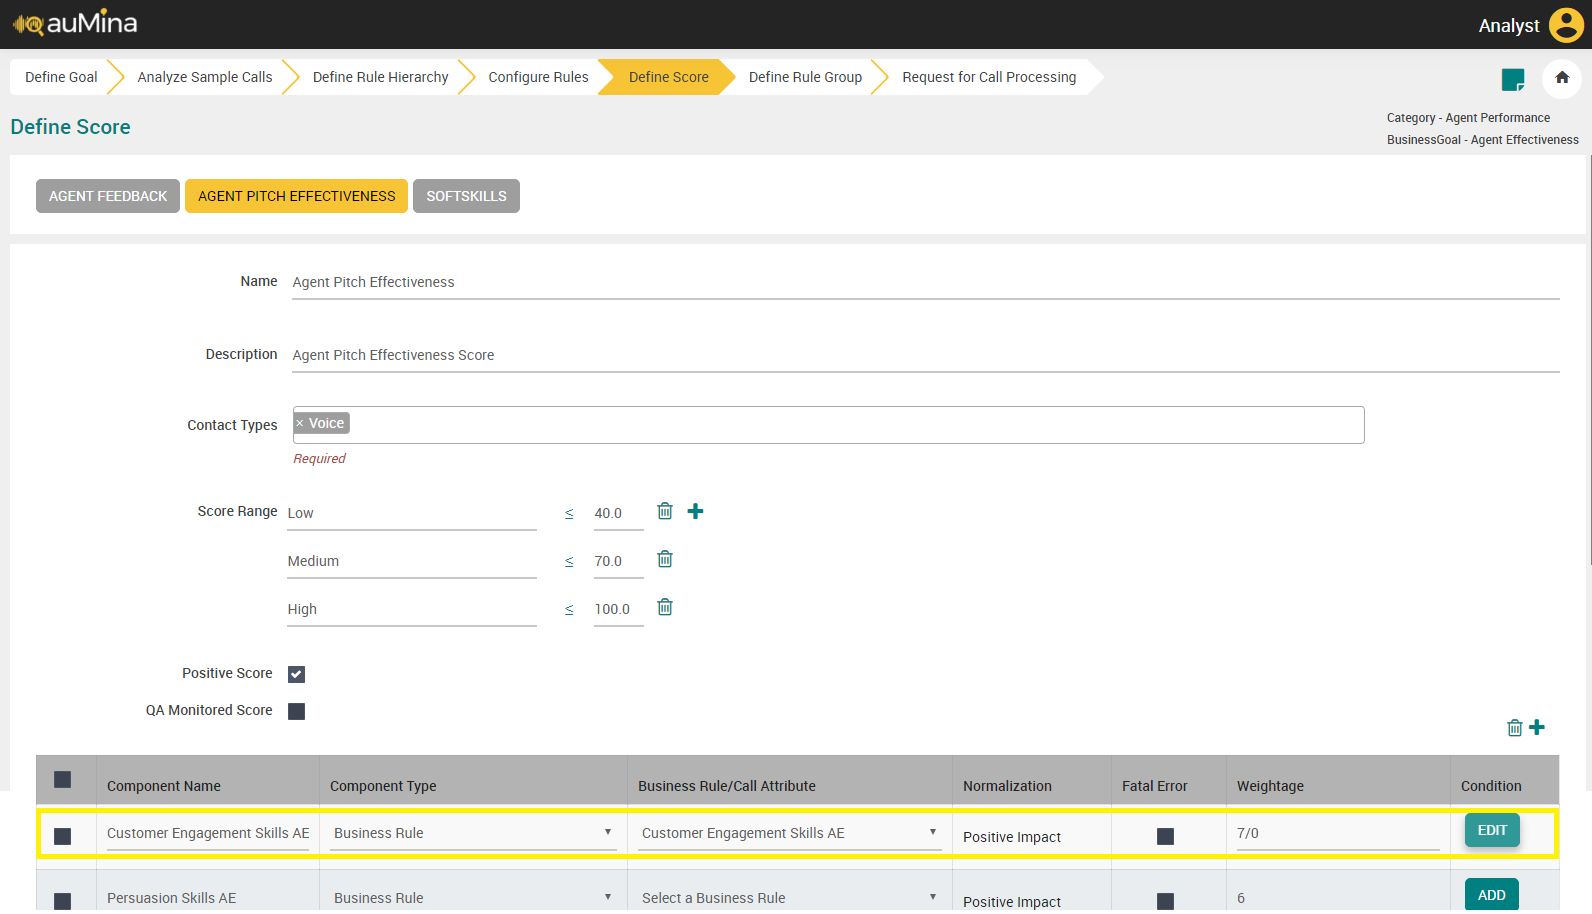Screen dimensions: 1592x914
Task: Go to the Define Goal step
Action: click(x=61, y=77)
